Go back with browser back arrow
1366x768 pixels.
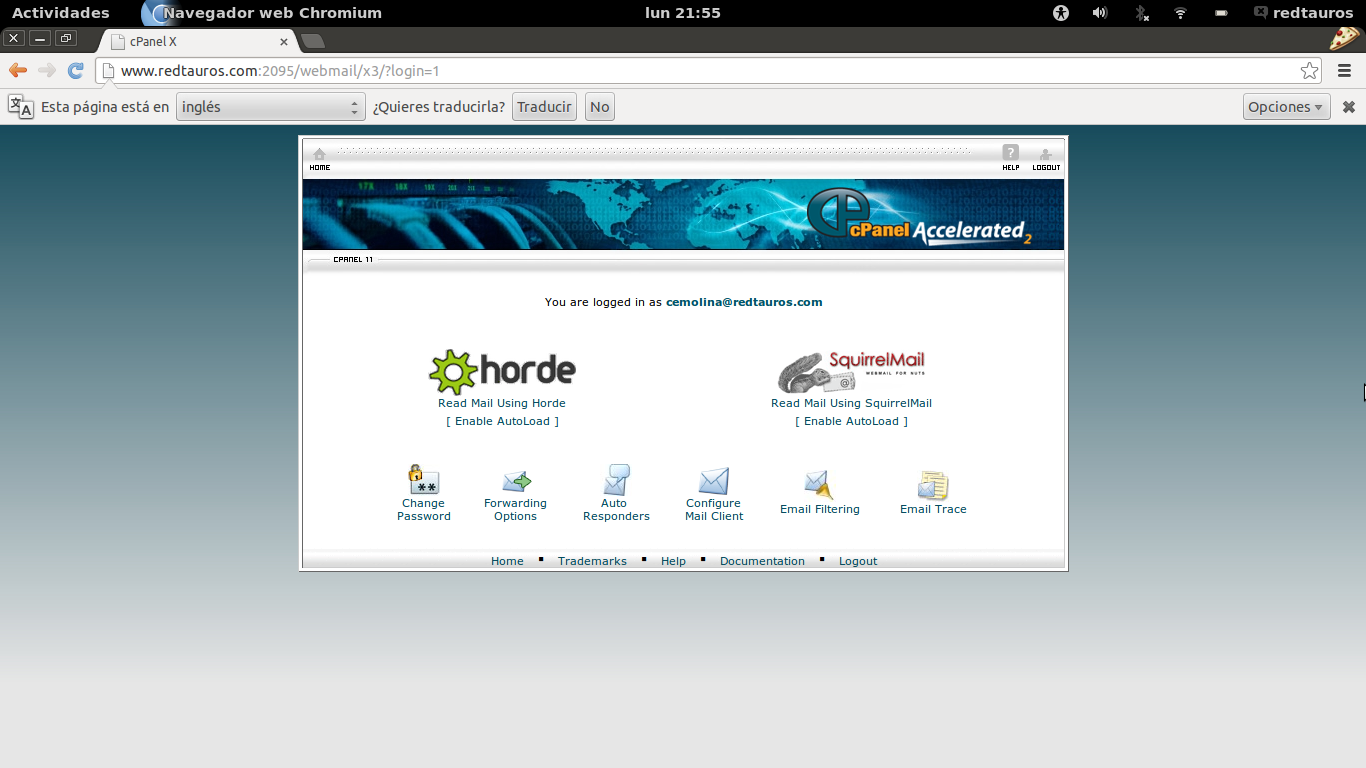coord(18,70)
